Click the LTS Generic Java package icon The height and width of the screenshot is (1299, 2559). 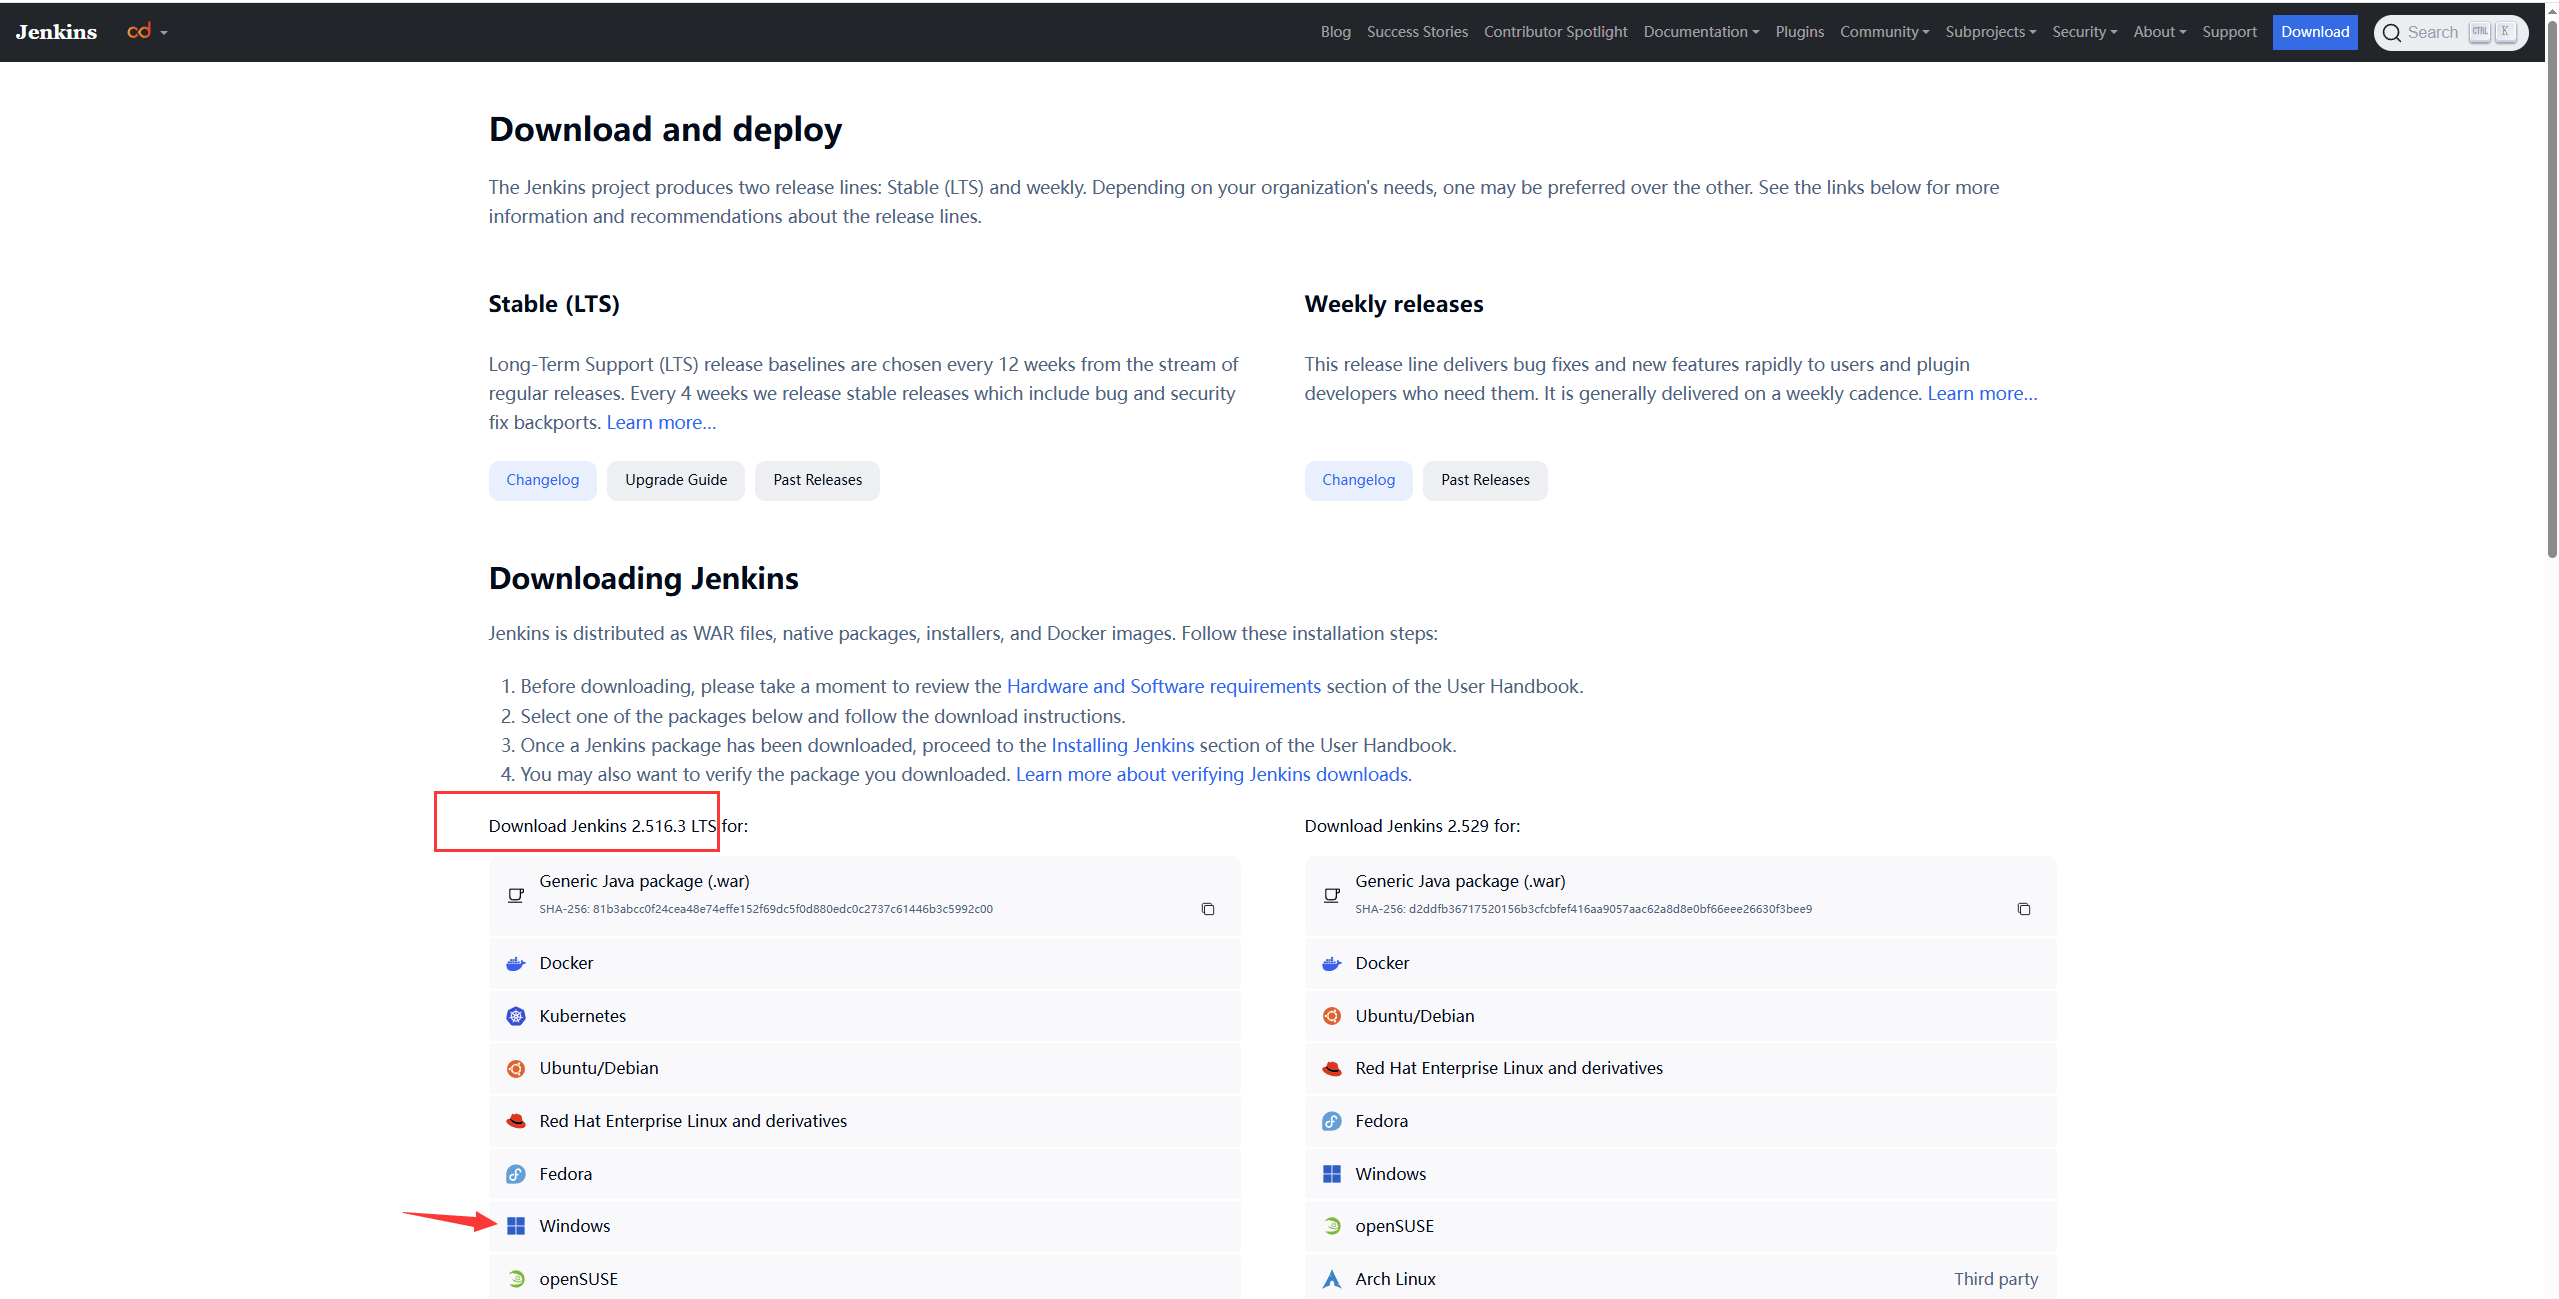516,895
